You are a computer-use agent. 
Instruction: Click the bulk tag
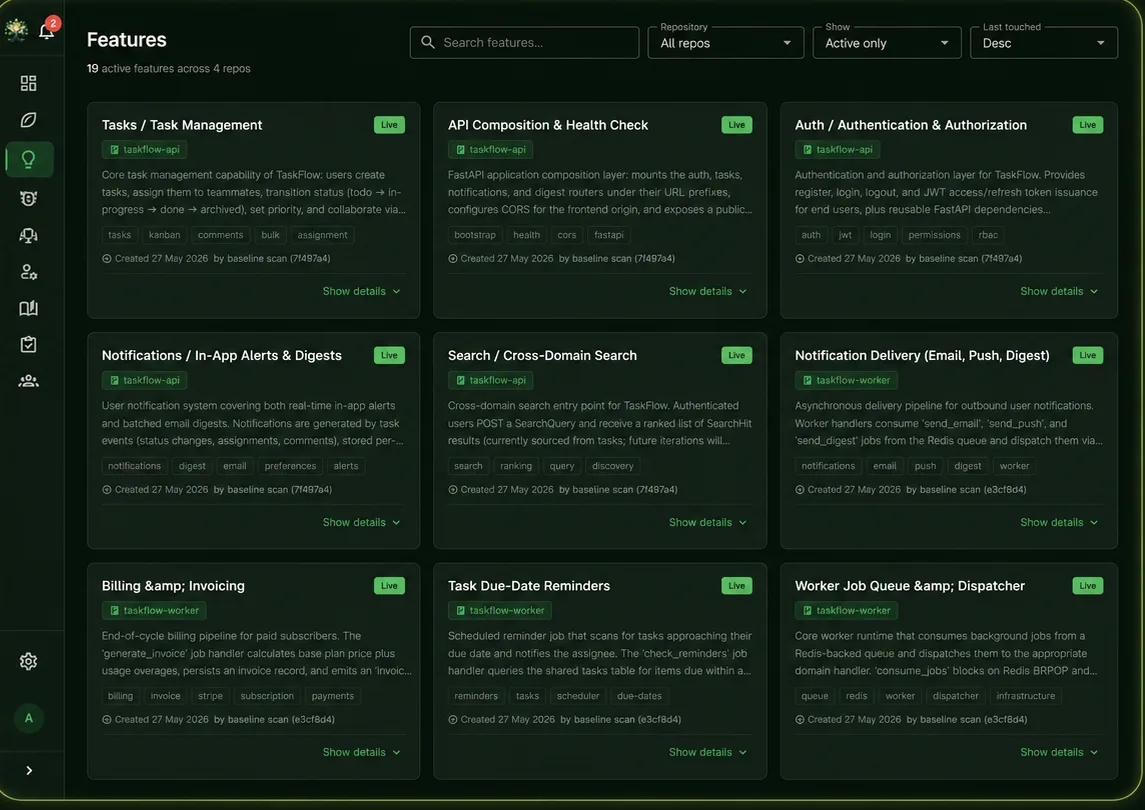click(x=270, y=235)
